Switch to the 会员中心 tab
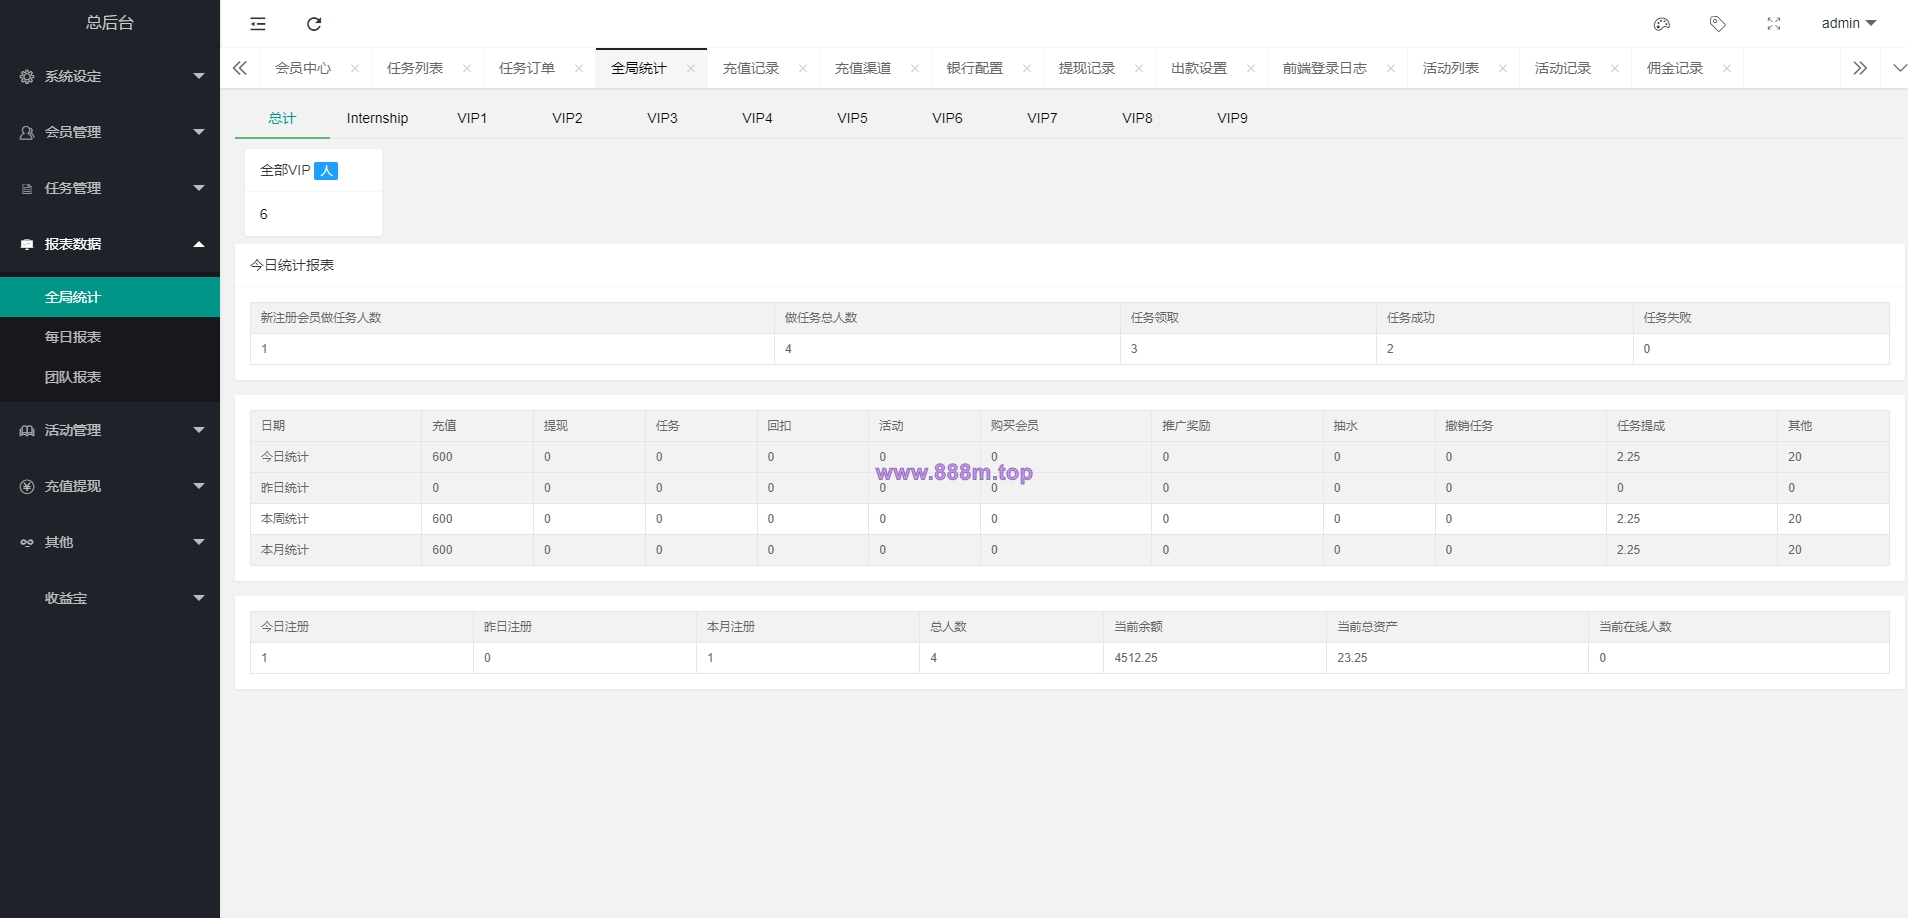The width and height of the screenshot is (1908, 918). click(303, 68)
